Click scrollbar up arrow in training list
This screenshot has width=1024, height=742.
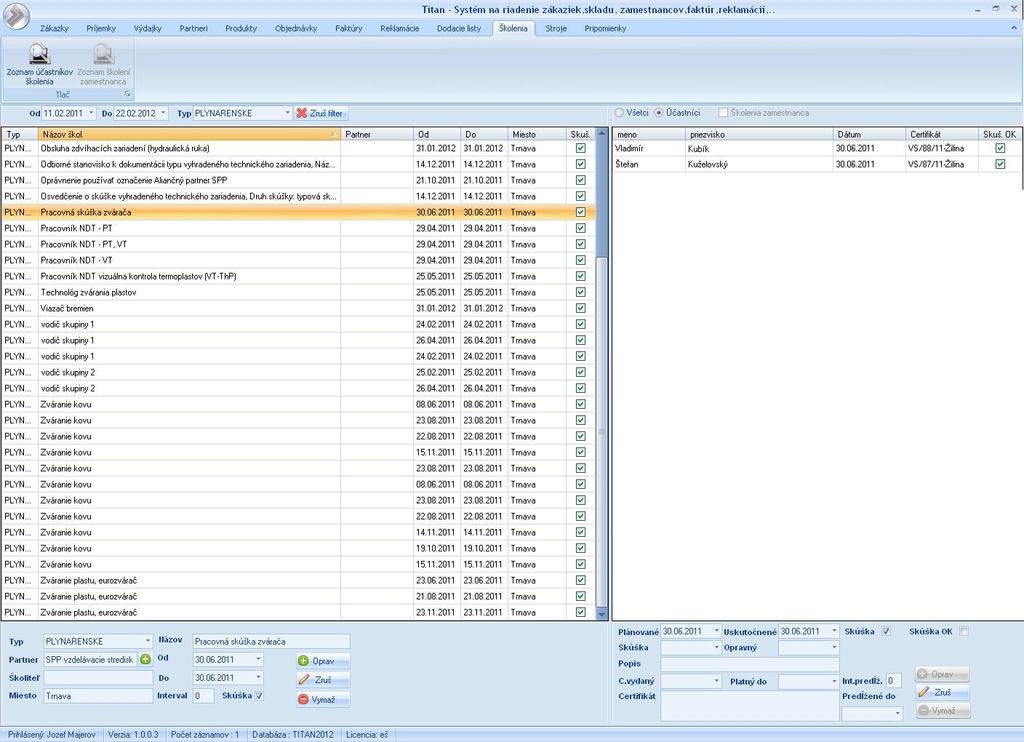tap(601, 134)
